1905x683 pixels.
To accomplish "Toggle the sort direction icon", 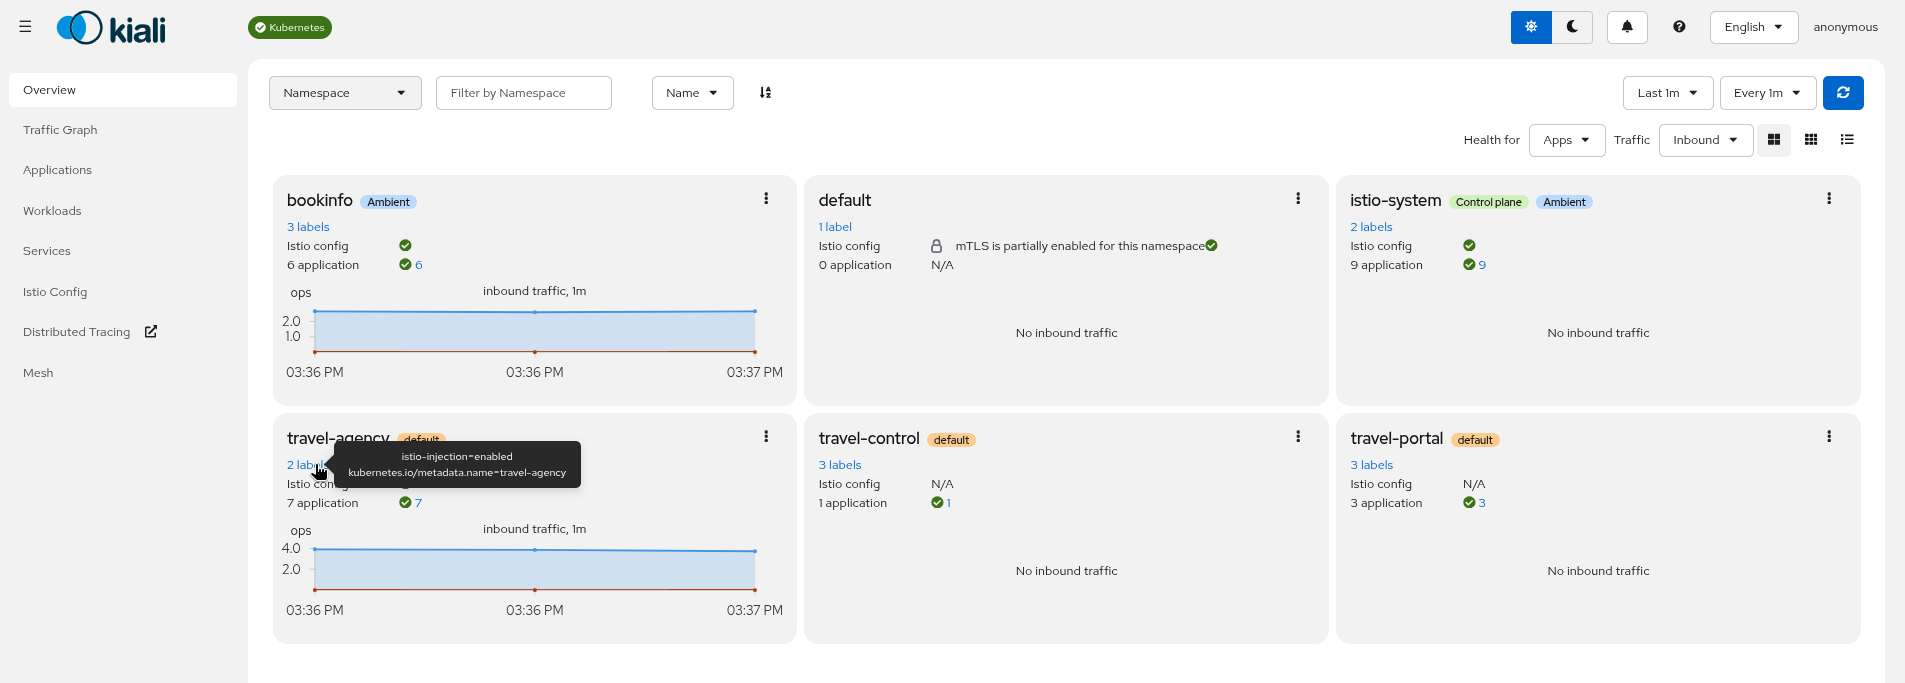I will click(x=765, y=93).
